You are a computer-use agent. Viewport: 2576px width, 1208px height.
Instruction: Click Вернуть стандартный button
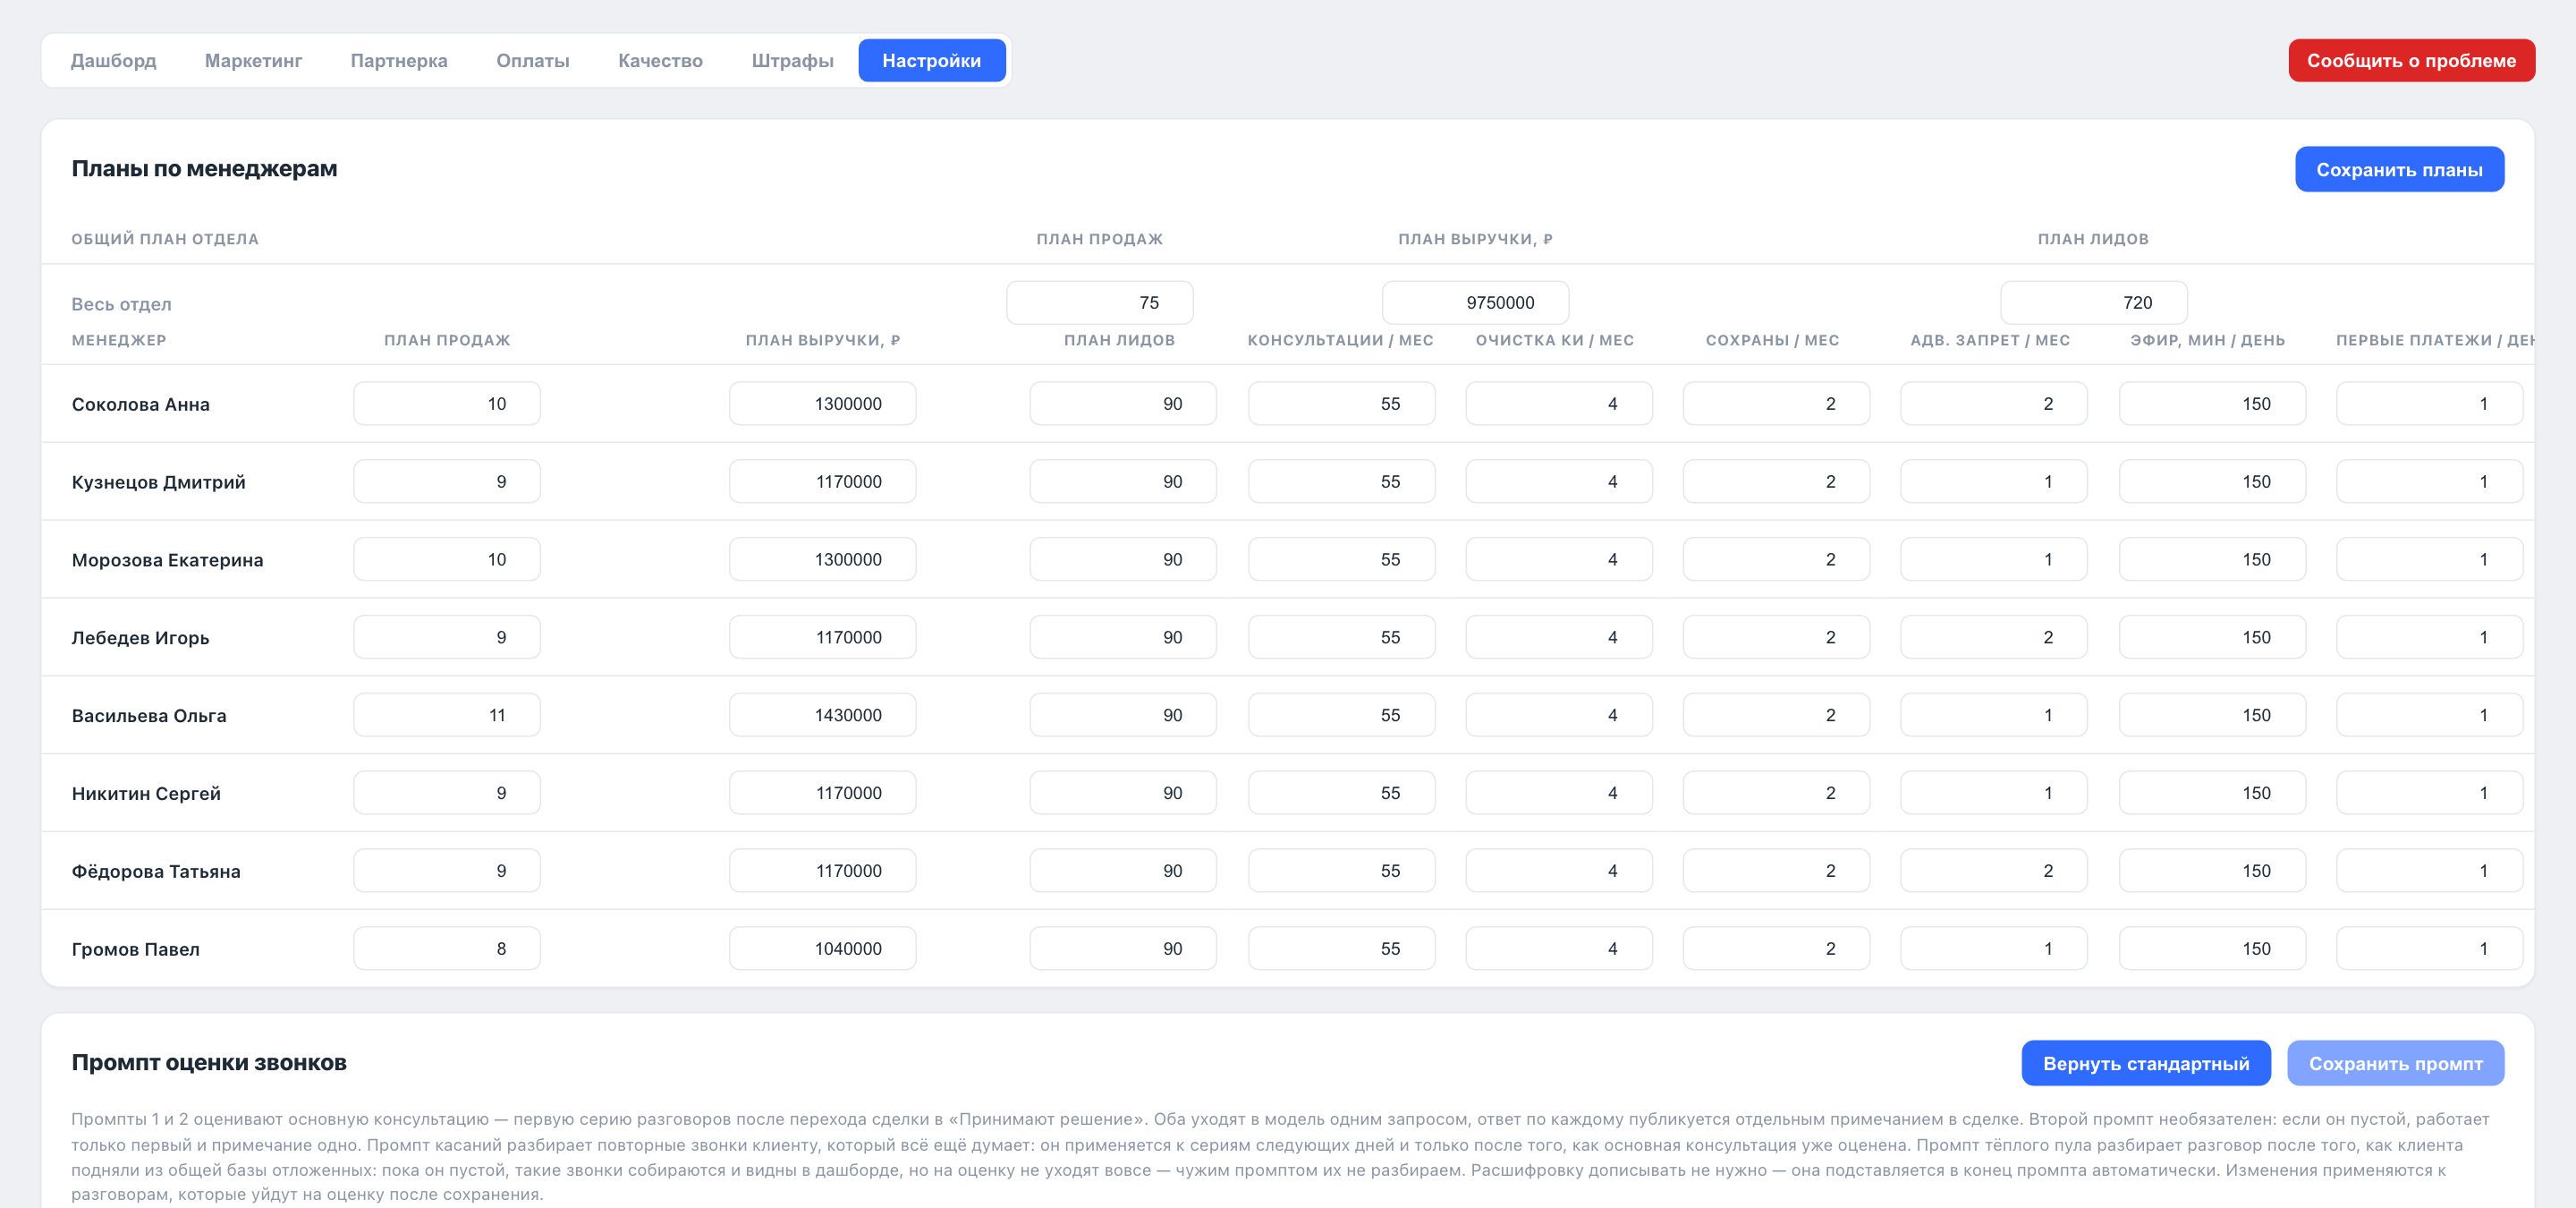(x=2146, y=1063)
